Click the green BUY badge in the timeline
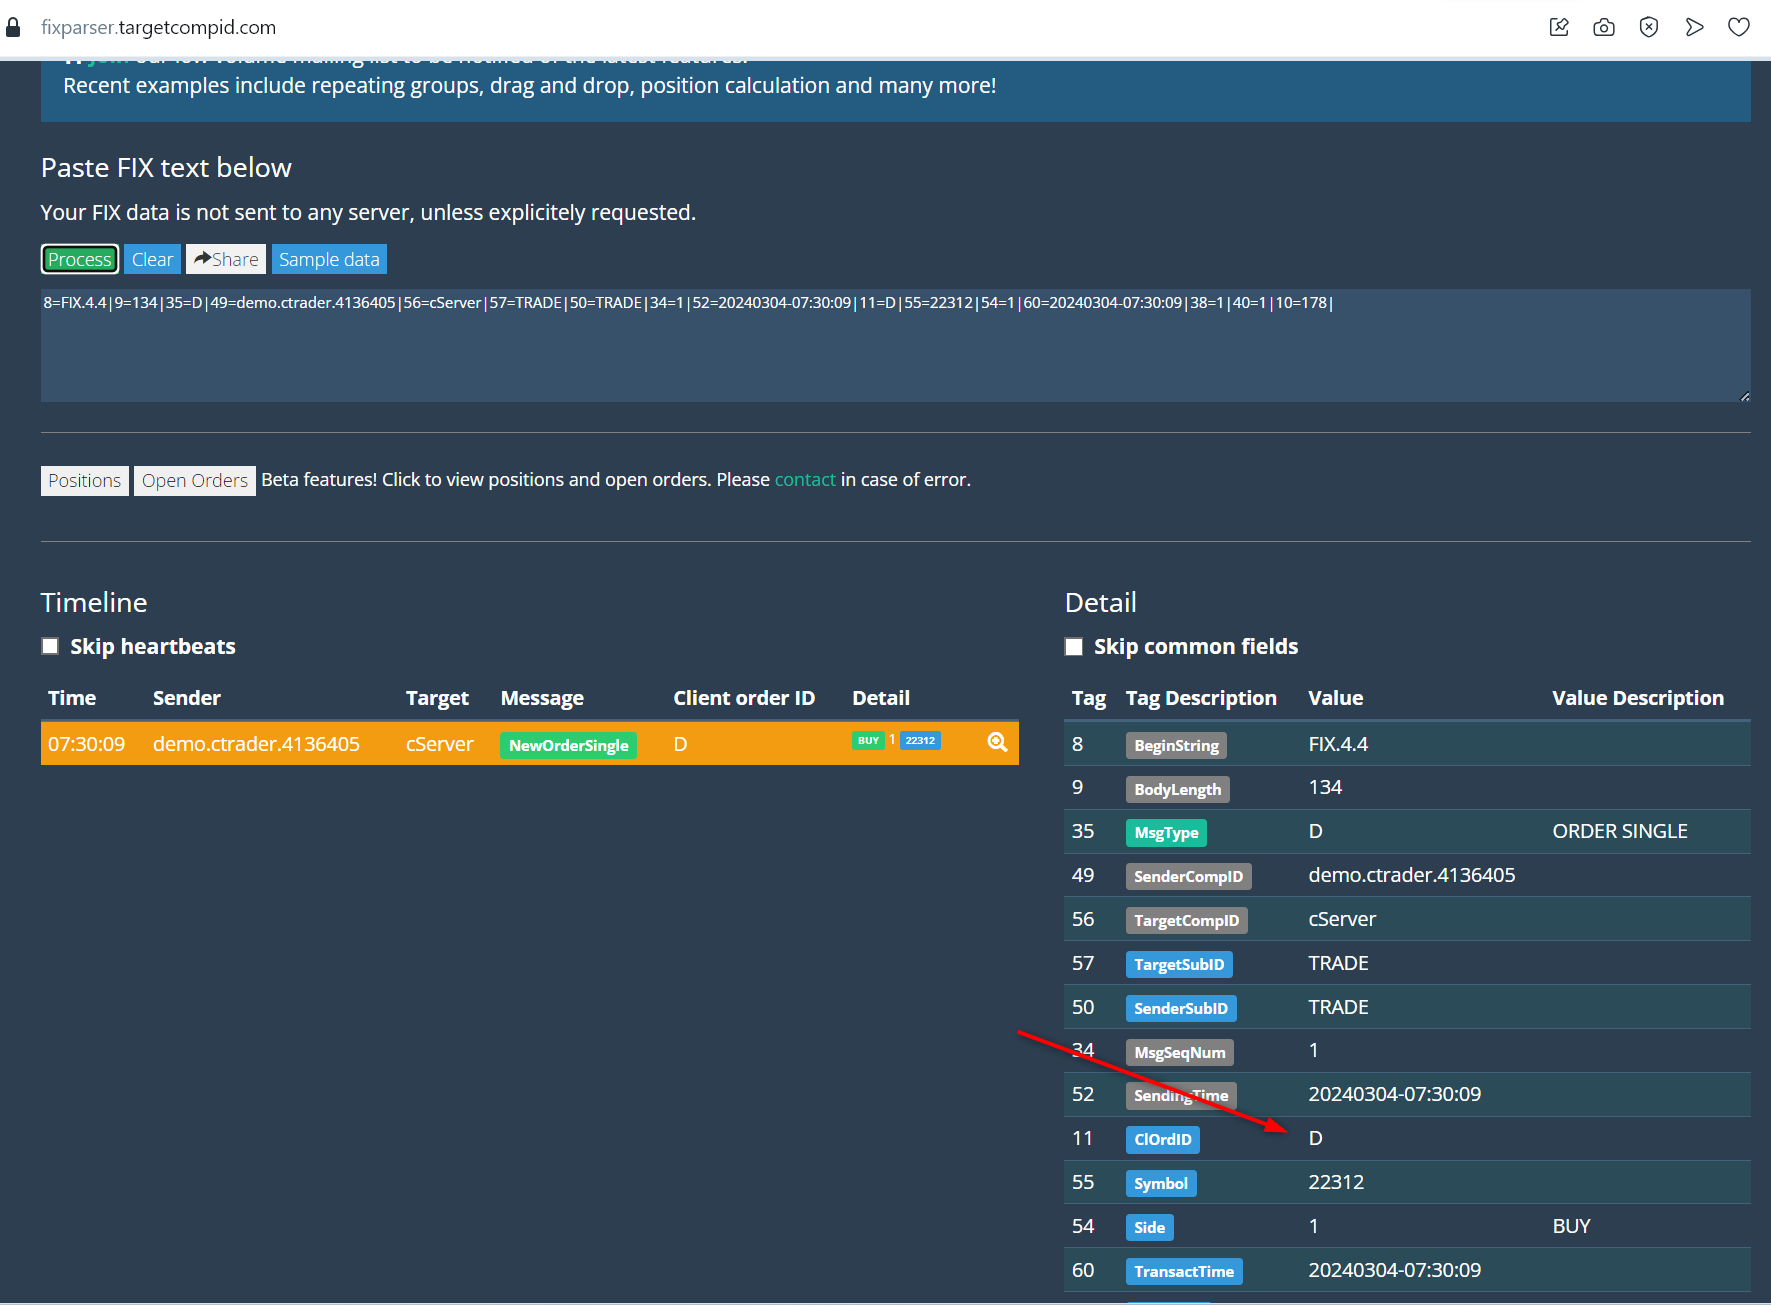Image resolution: width=1771 pixels, height=1305 pixels. tap(868, 741)
